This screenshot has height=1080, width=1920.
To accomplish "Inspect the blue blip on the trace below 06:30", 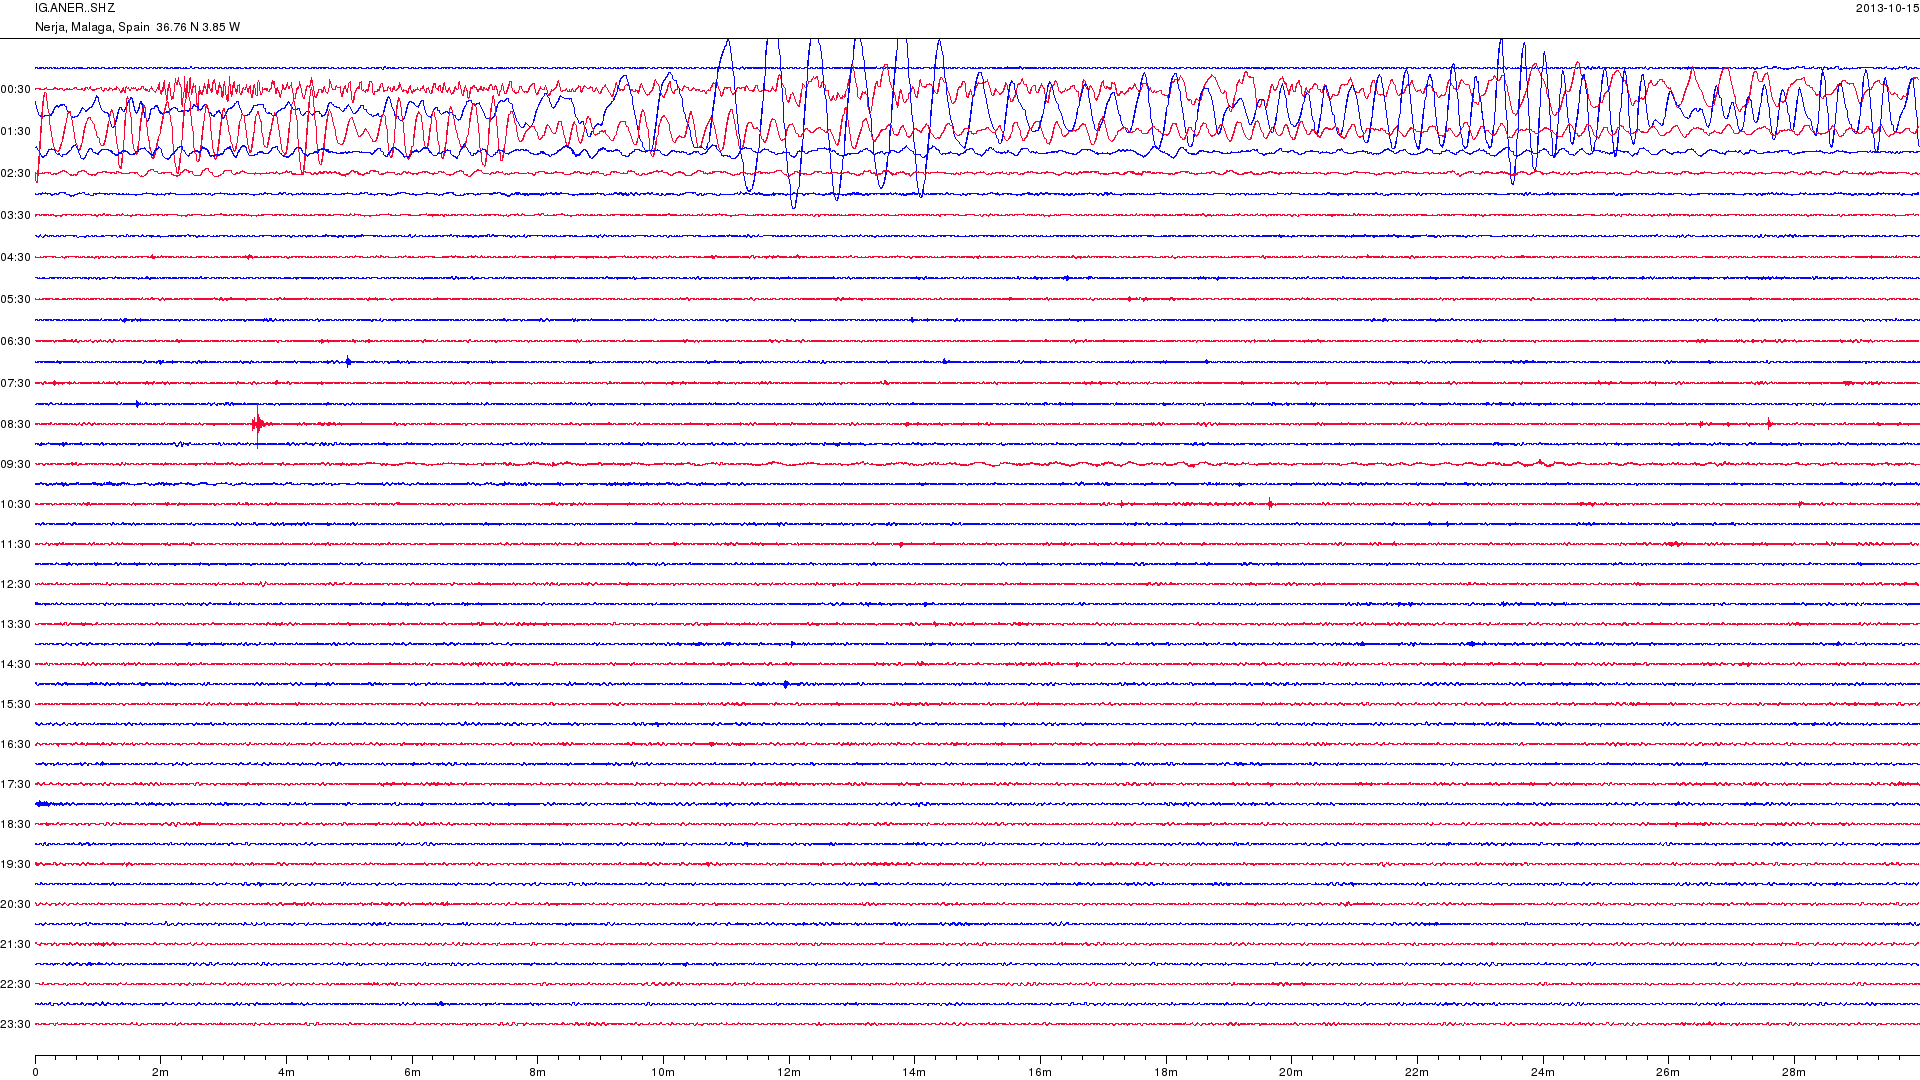I will [x=348, y=362].
